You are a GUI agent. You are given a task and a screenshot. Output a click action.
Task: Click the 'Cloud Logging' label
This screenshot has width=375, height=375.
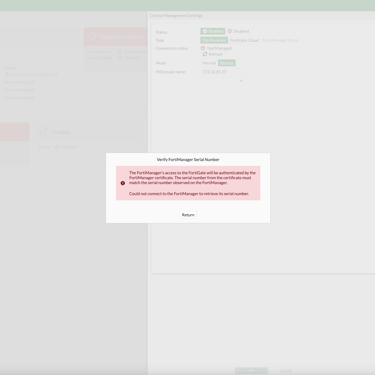(x=99, y=58)
